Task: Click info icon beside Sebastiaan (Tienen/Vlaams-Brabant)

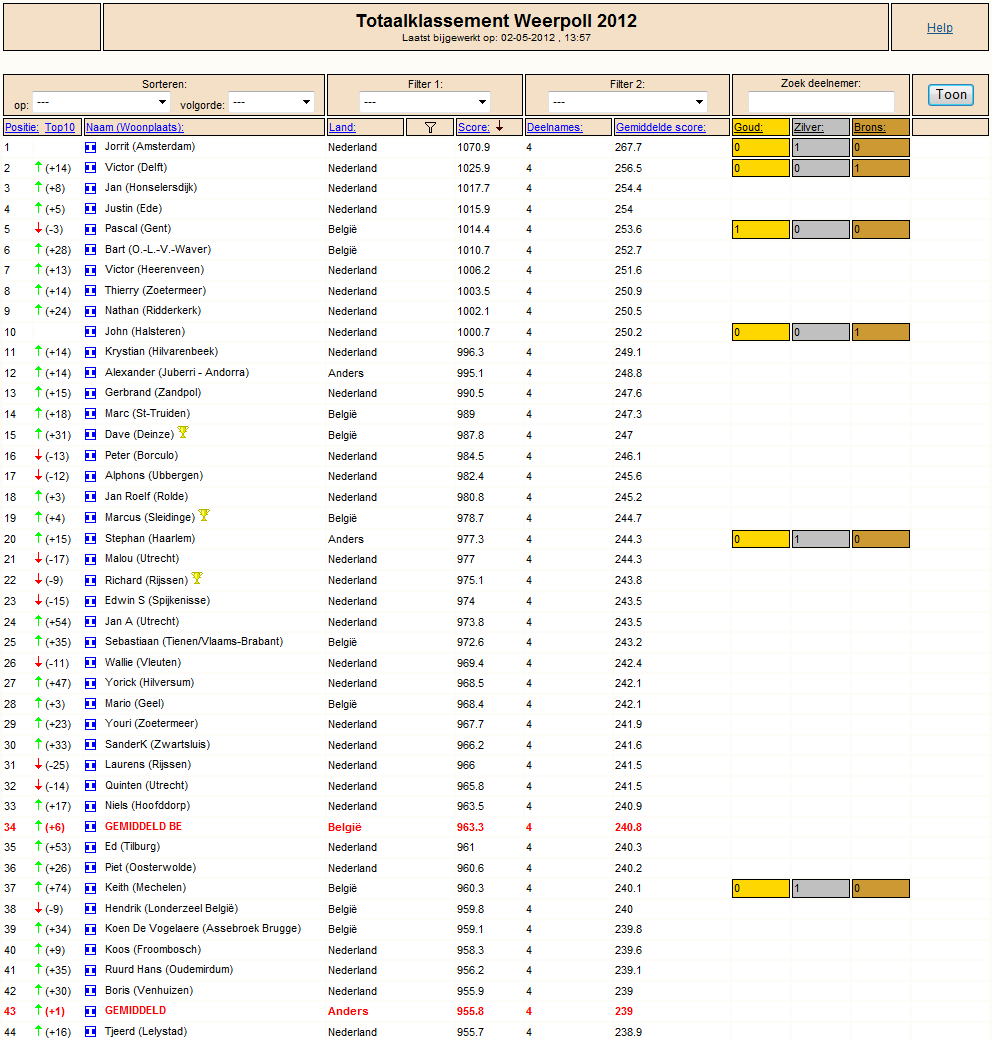Action: [90, 642]
